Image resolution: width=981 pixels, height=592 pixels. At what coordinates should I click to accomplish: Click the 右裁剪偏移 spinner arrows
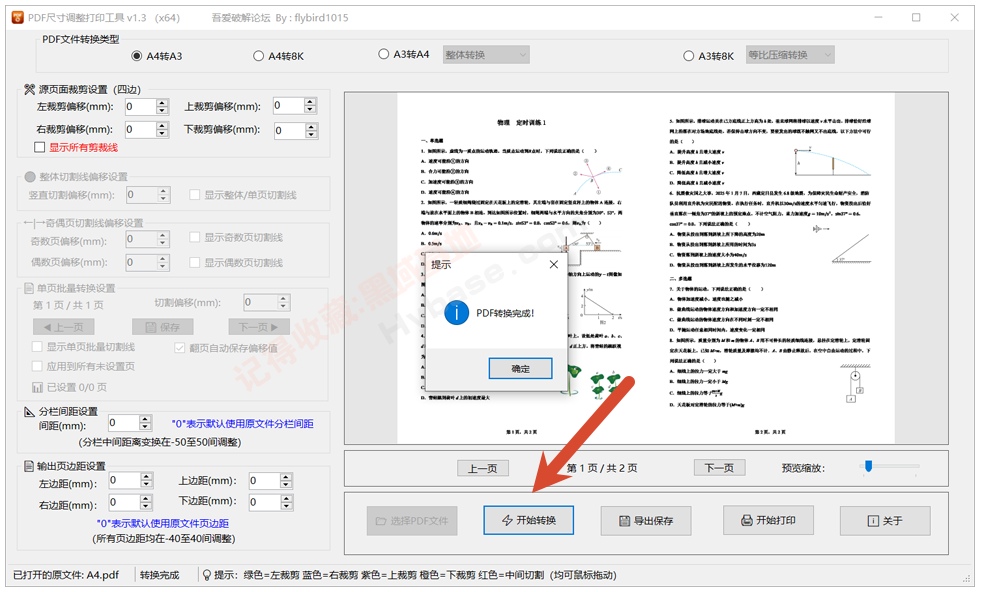(162, 130)
